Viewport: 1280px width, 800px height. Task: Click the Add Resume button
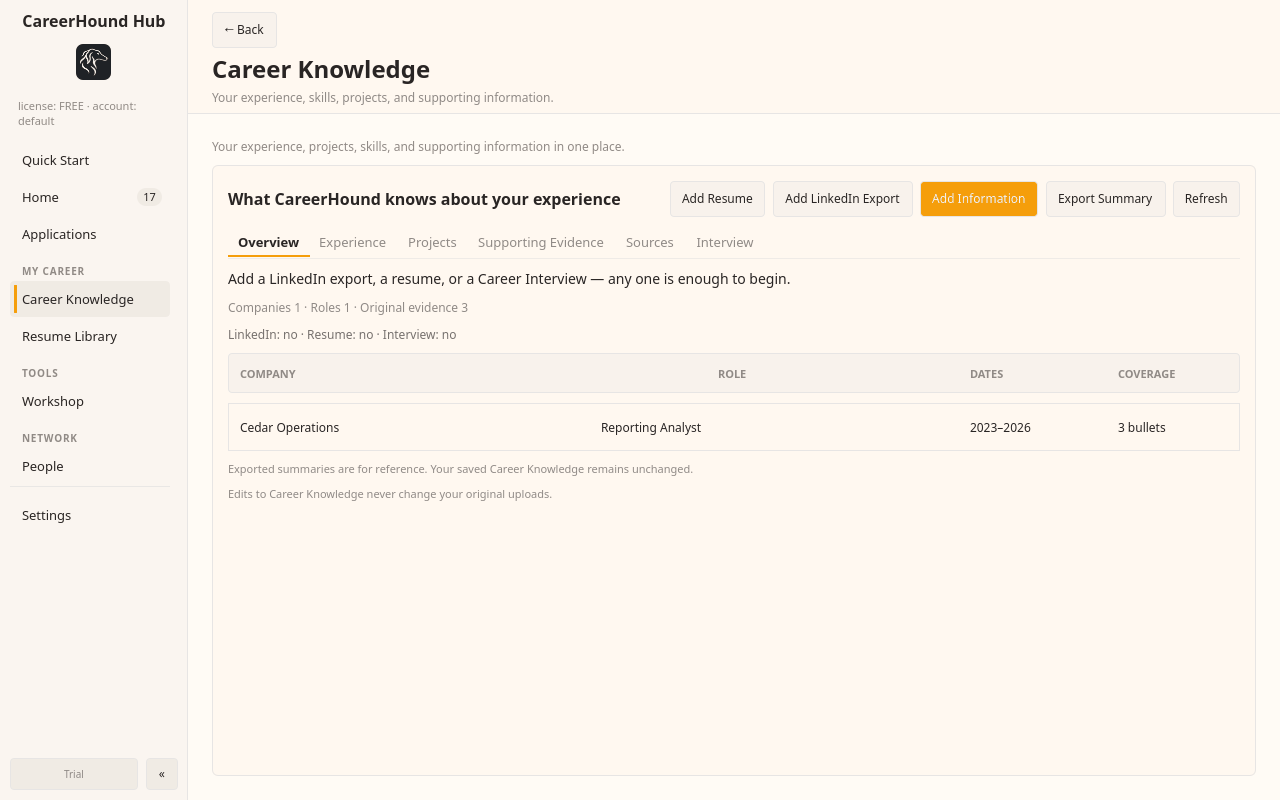[x=717, y=199]
